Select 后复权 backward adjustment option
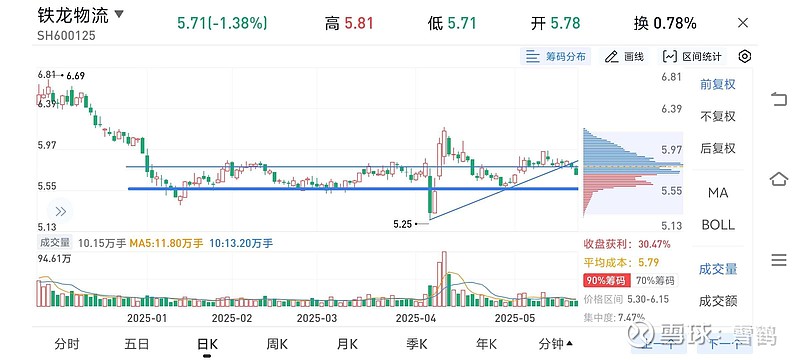This screenshot has height=360, width=800. [718, 148]
